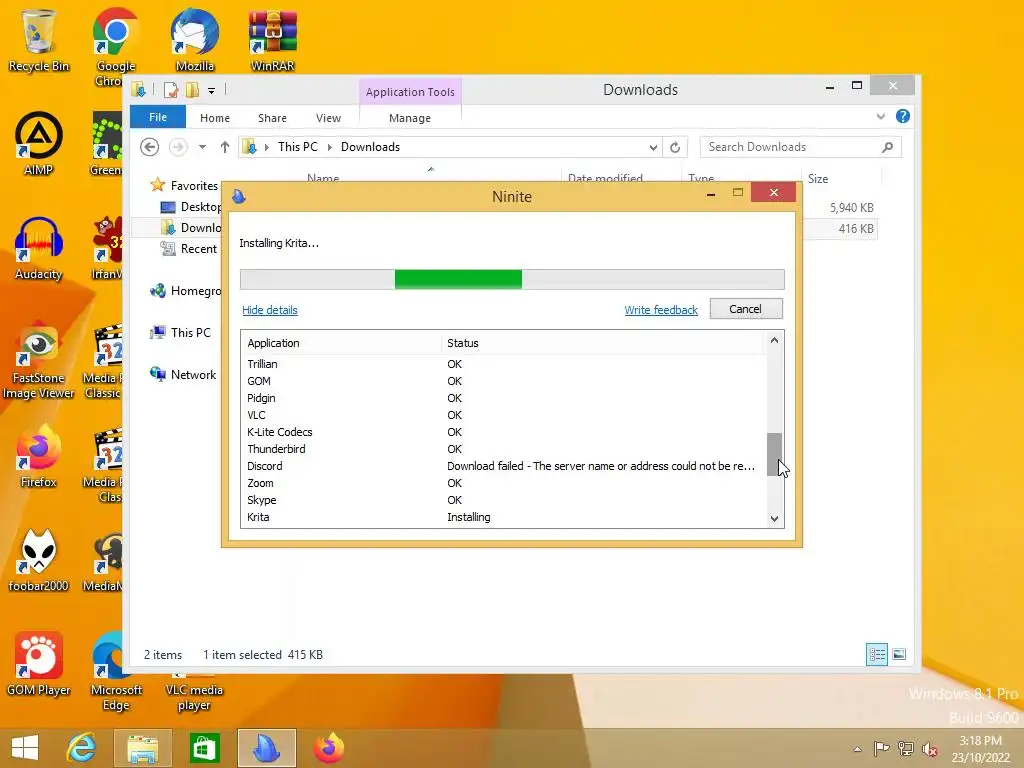
Task: Open GOM Player desktop shortcut
Action: (x=39, y=664)
